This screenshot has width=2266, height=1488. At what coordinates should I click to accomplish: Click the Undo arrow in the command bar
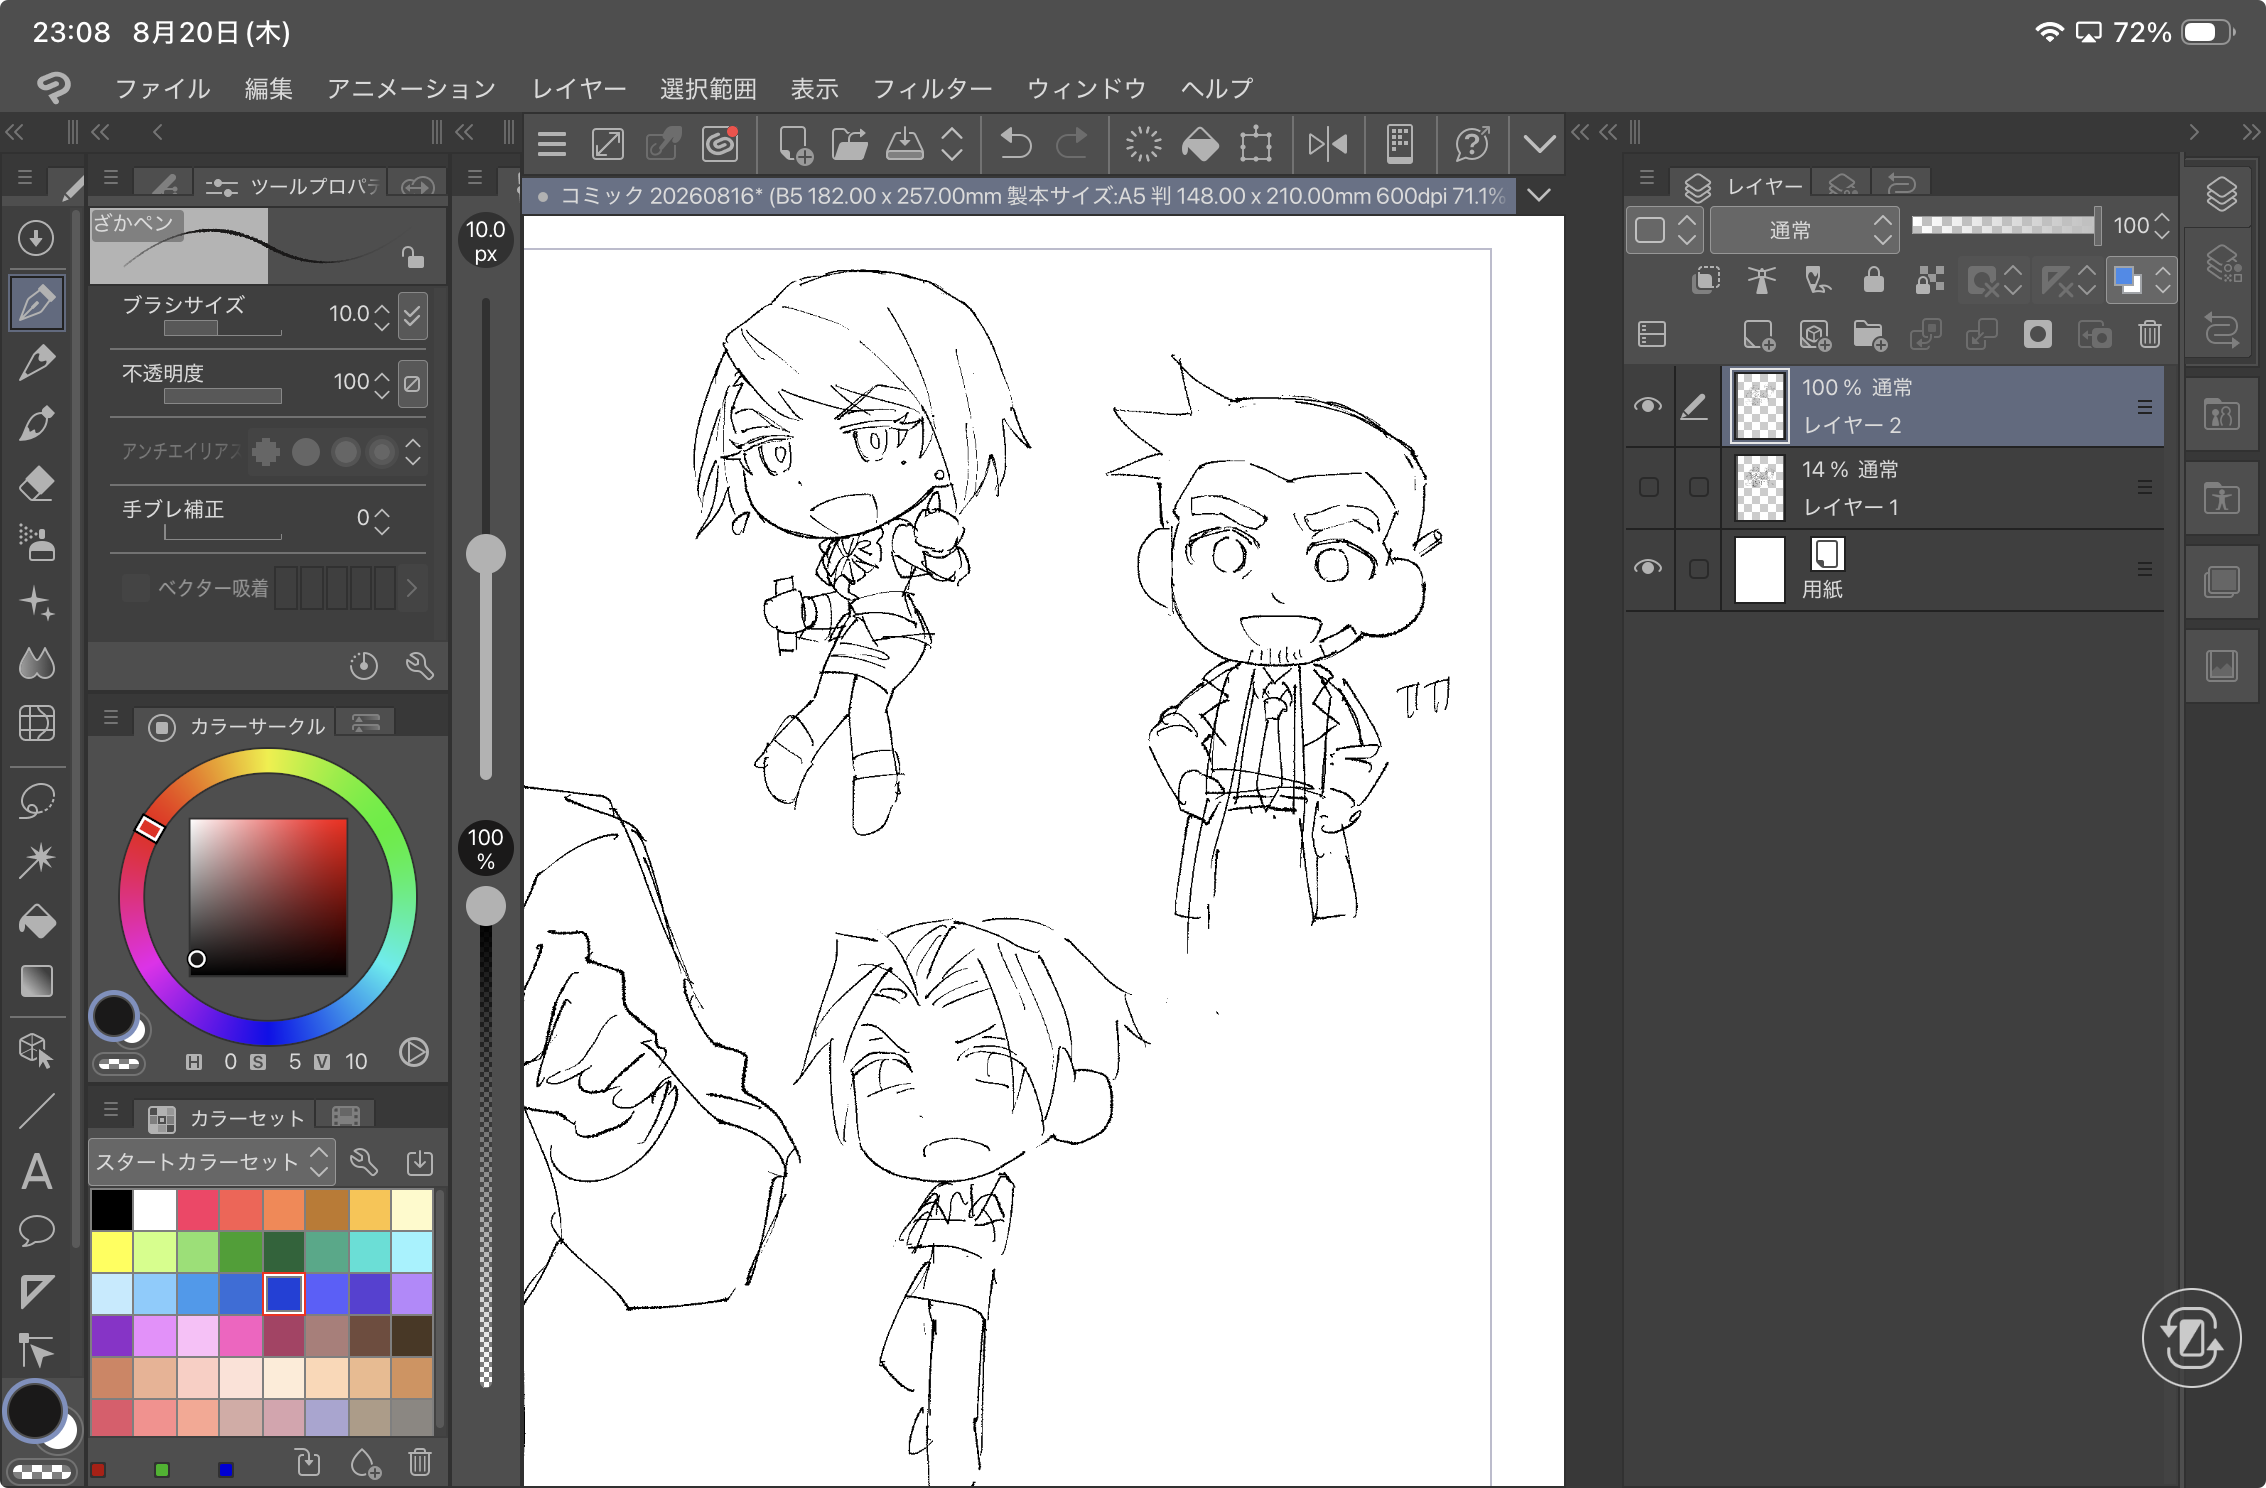(x=1016, y=144)
